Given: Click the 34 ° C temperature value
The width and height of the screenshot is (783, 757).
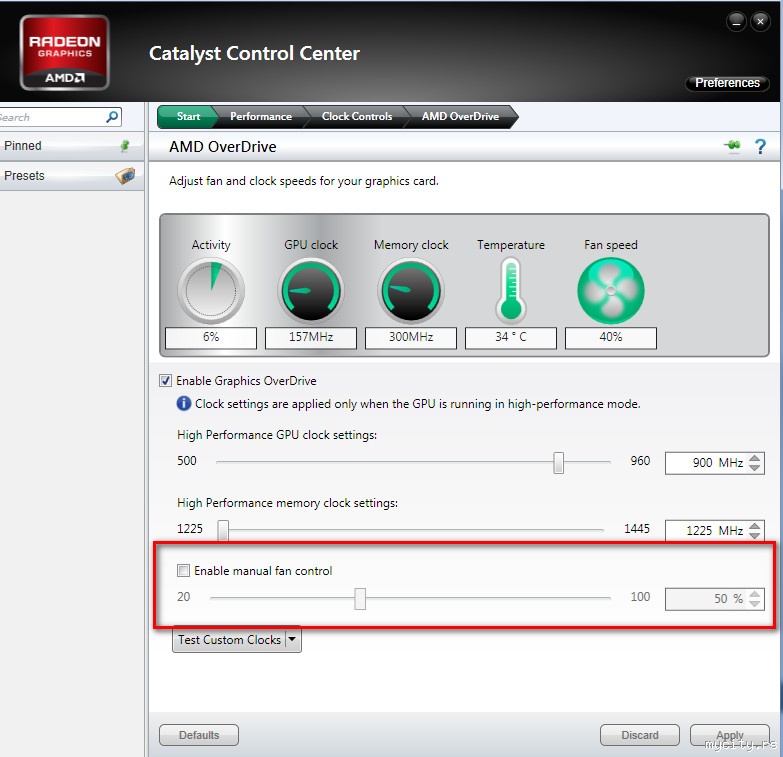Looking at the screenshot, I should point(510,337).
